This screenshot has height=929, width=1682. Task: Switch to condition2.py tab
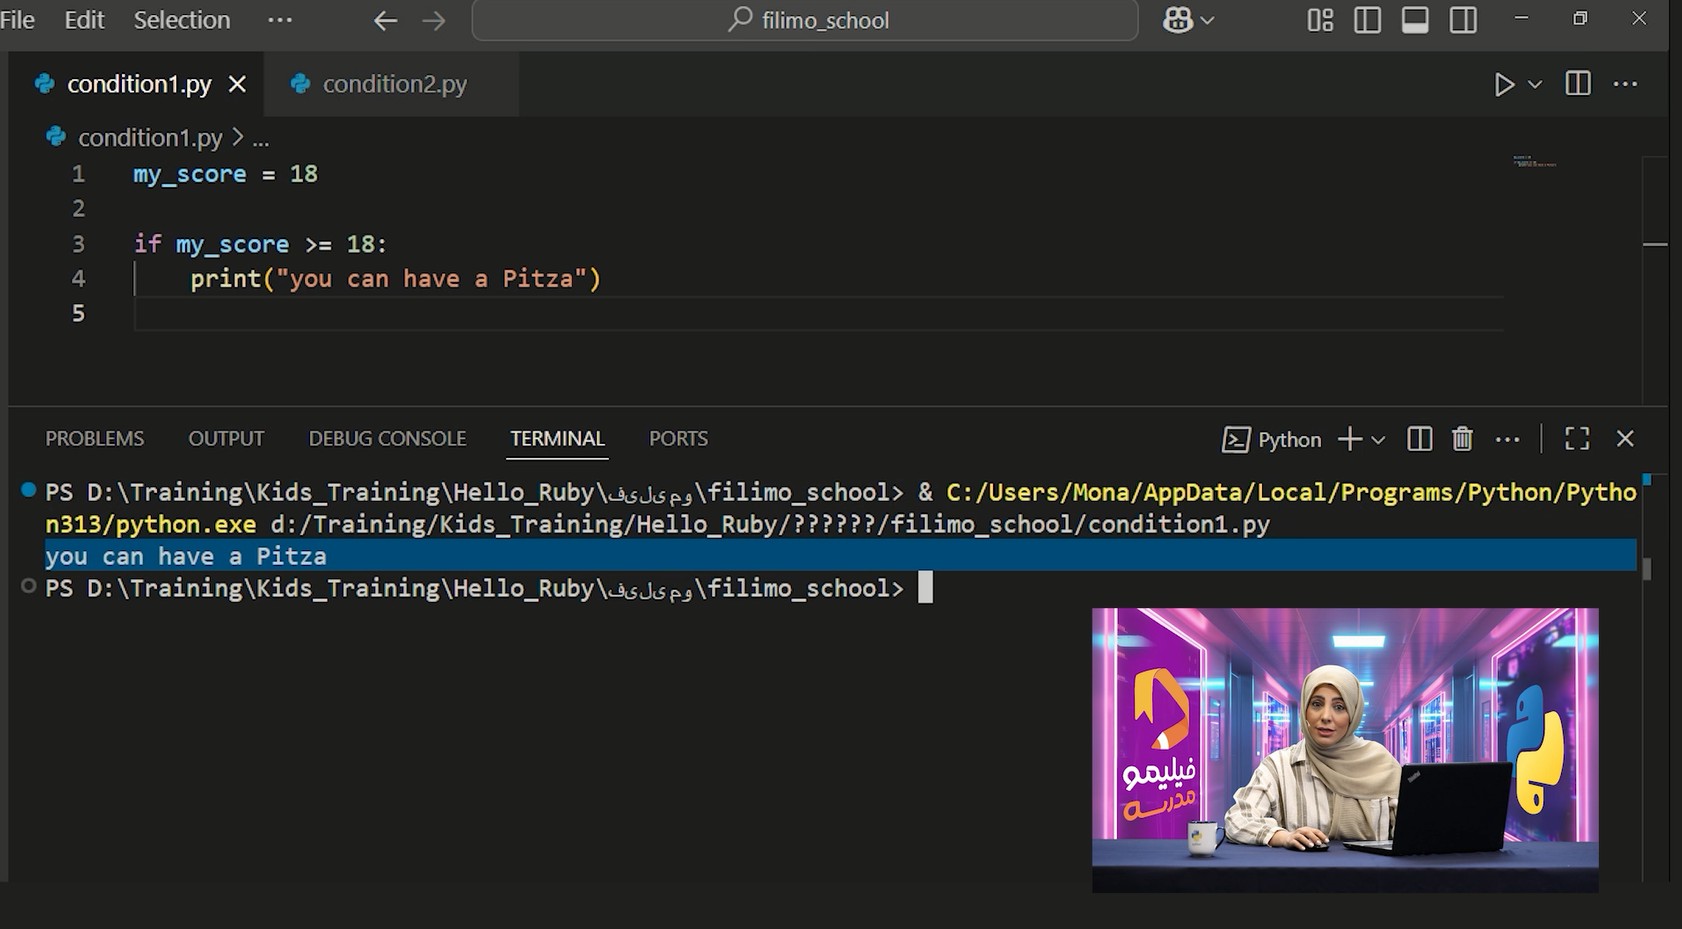coord(394,84)
